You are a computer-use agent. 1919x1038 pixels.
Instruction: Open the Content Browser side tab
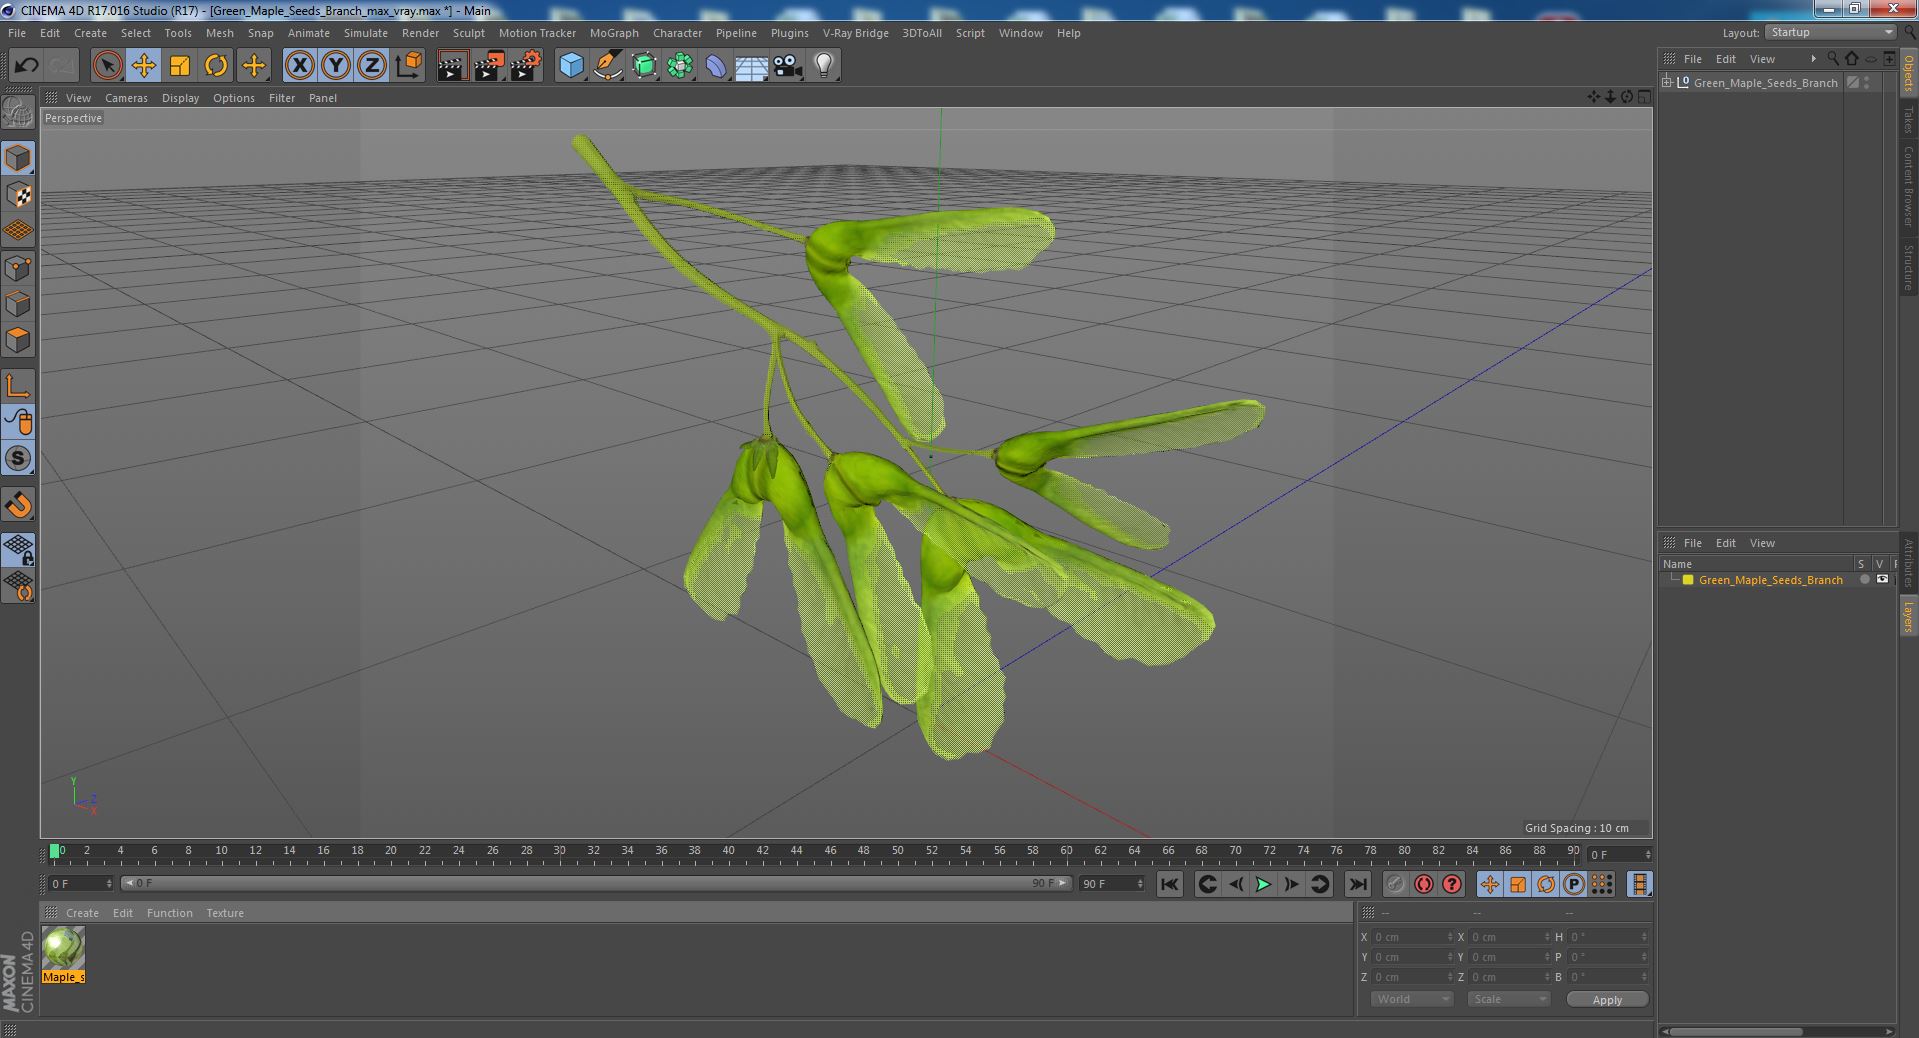pos(1909,186)
